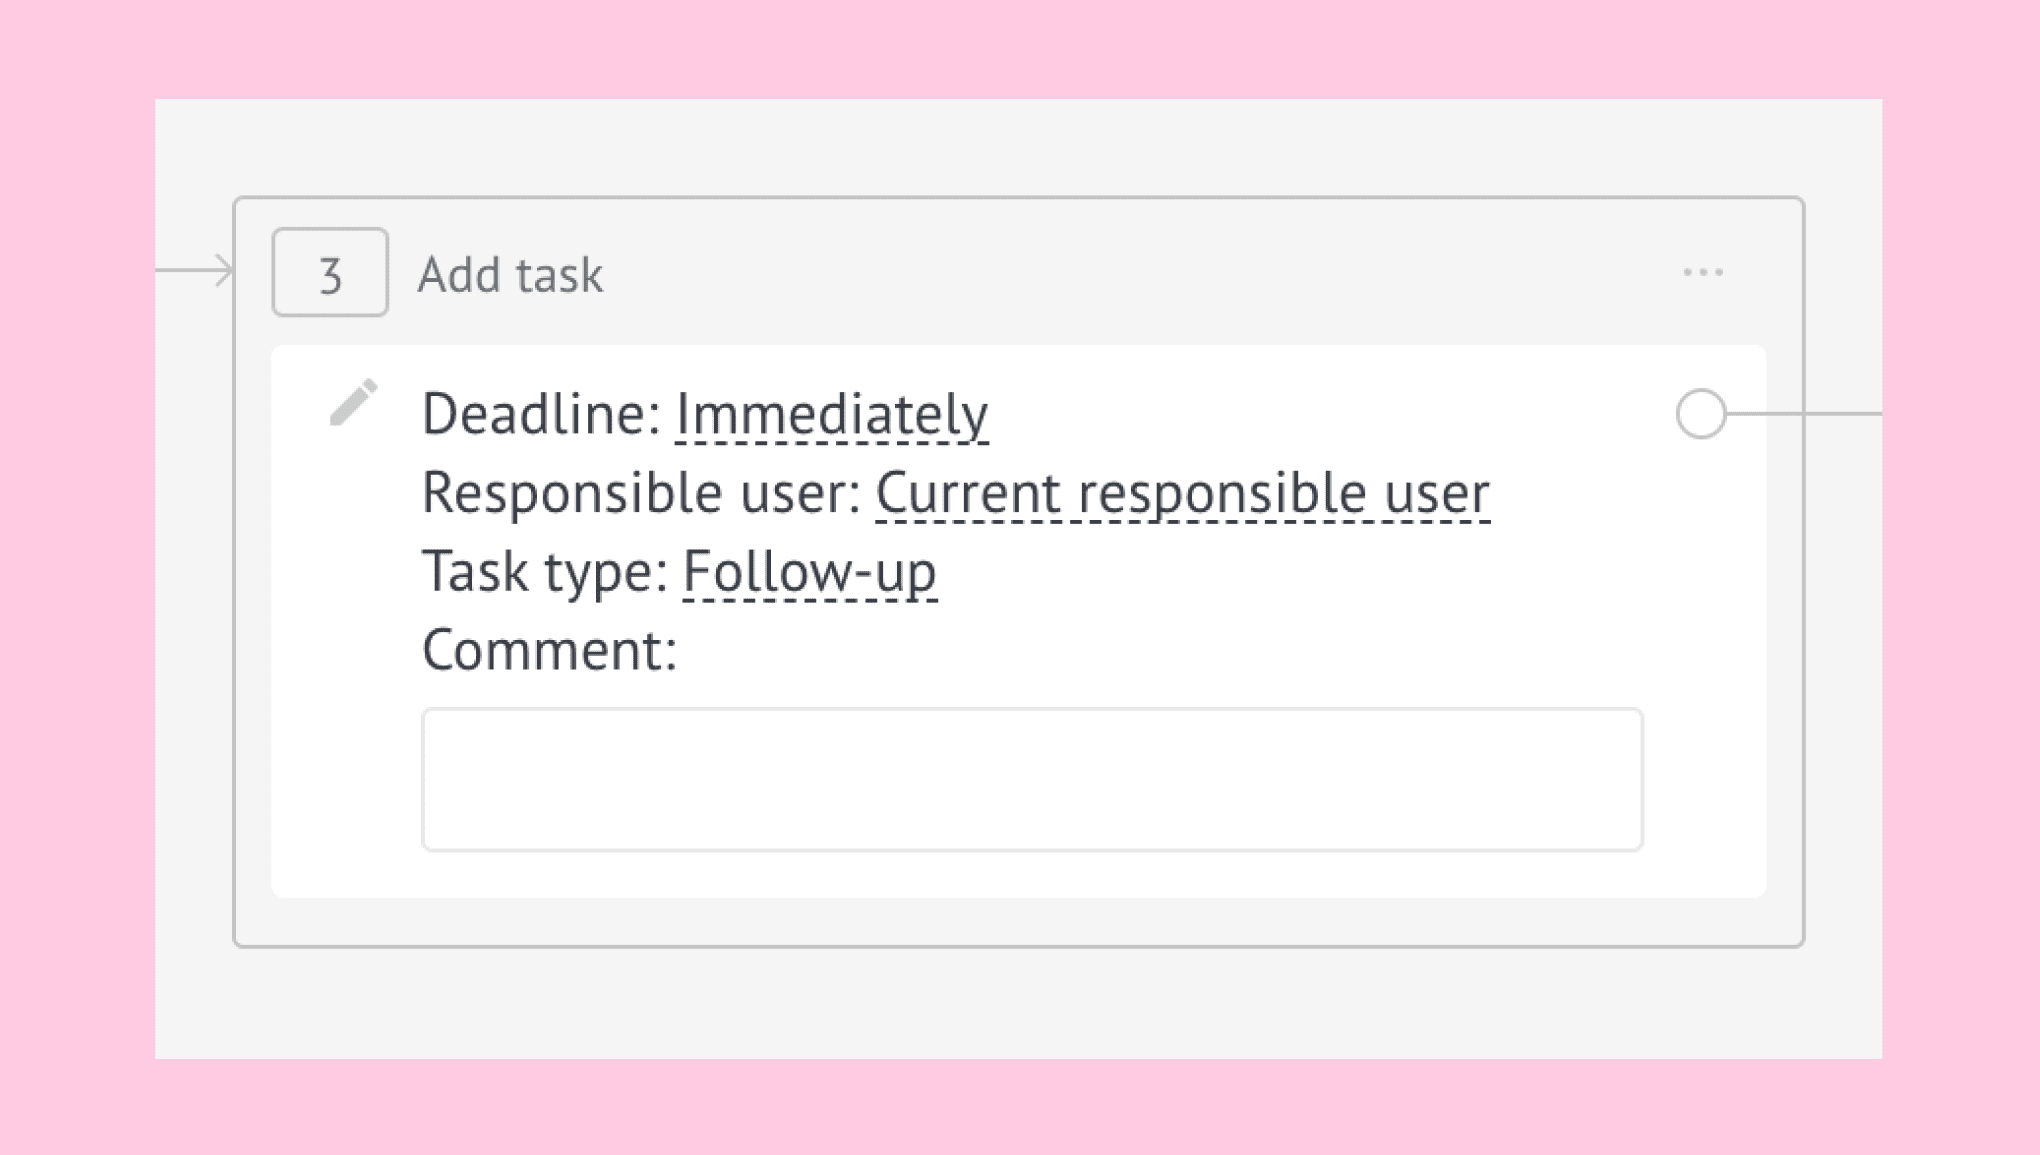Click the empty canvas above the task block

click(x=1018, y=147)
